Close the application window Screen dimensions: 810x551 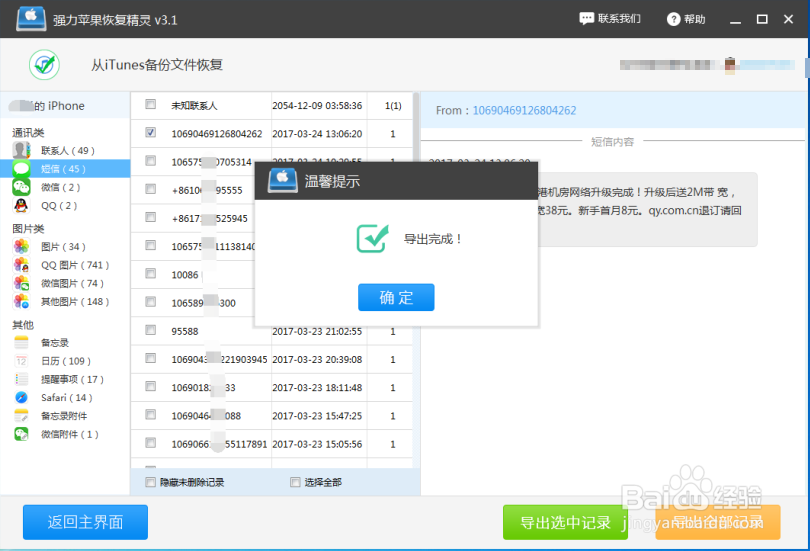click(788, 19)
